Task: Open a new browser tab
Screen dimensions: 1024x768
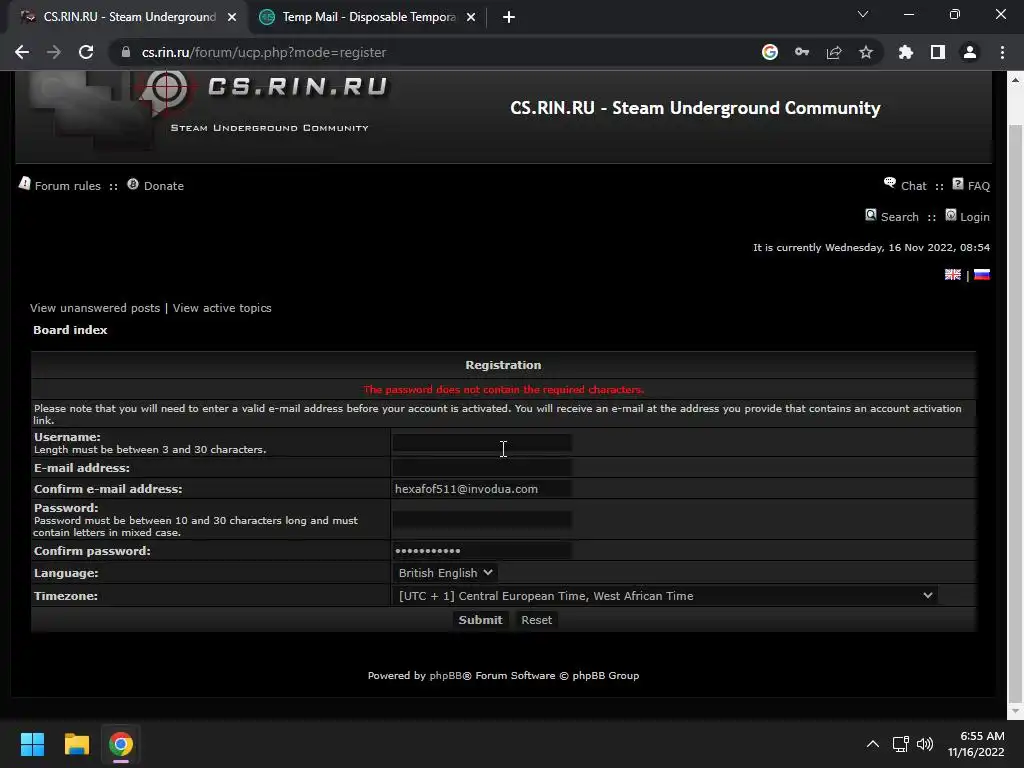Action: 509,17
